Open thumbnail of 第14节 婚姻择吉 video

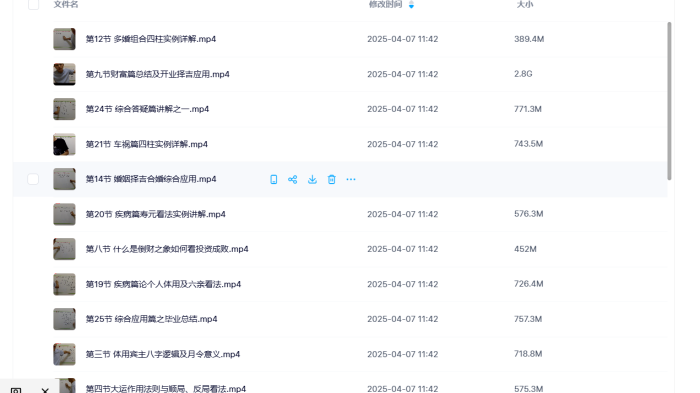pos(64,179)
